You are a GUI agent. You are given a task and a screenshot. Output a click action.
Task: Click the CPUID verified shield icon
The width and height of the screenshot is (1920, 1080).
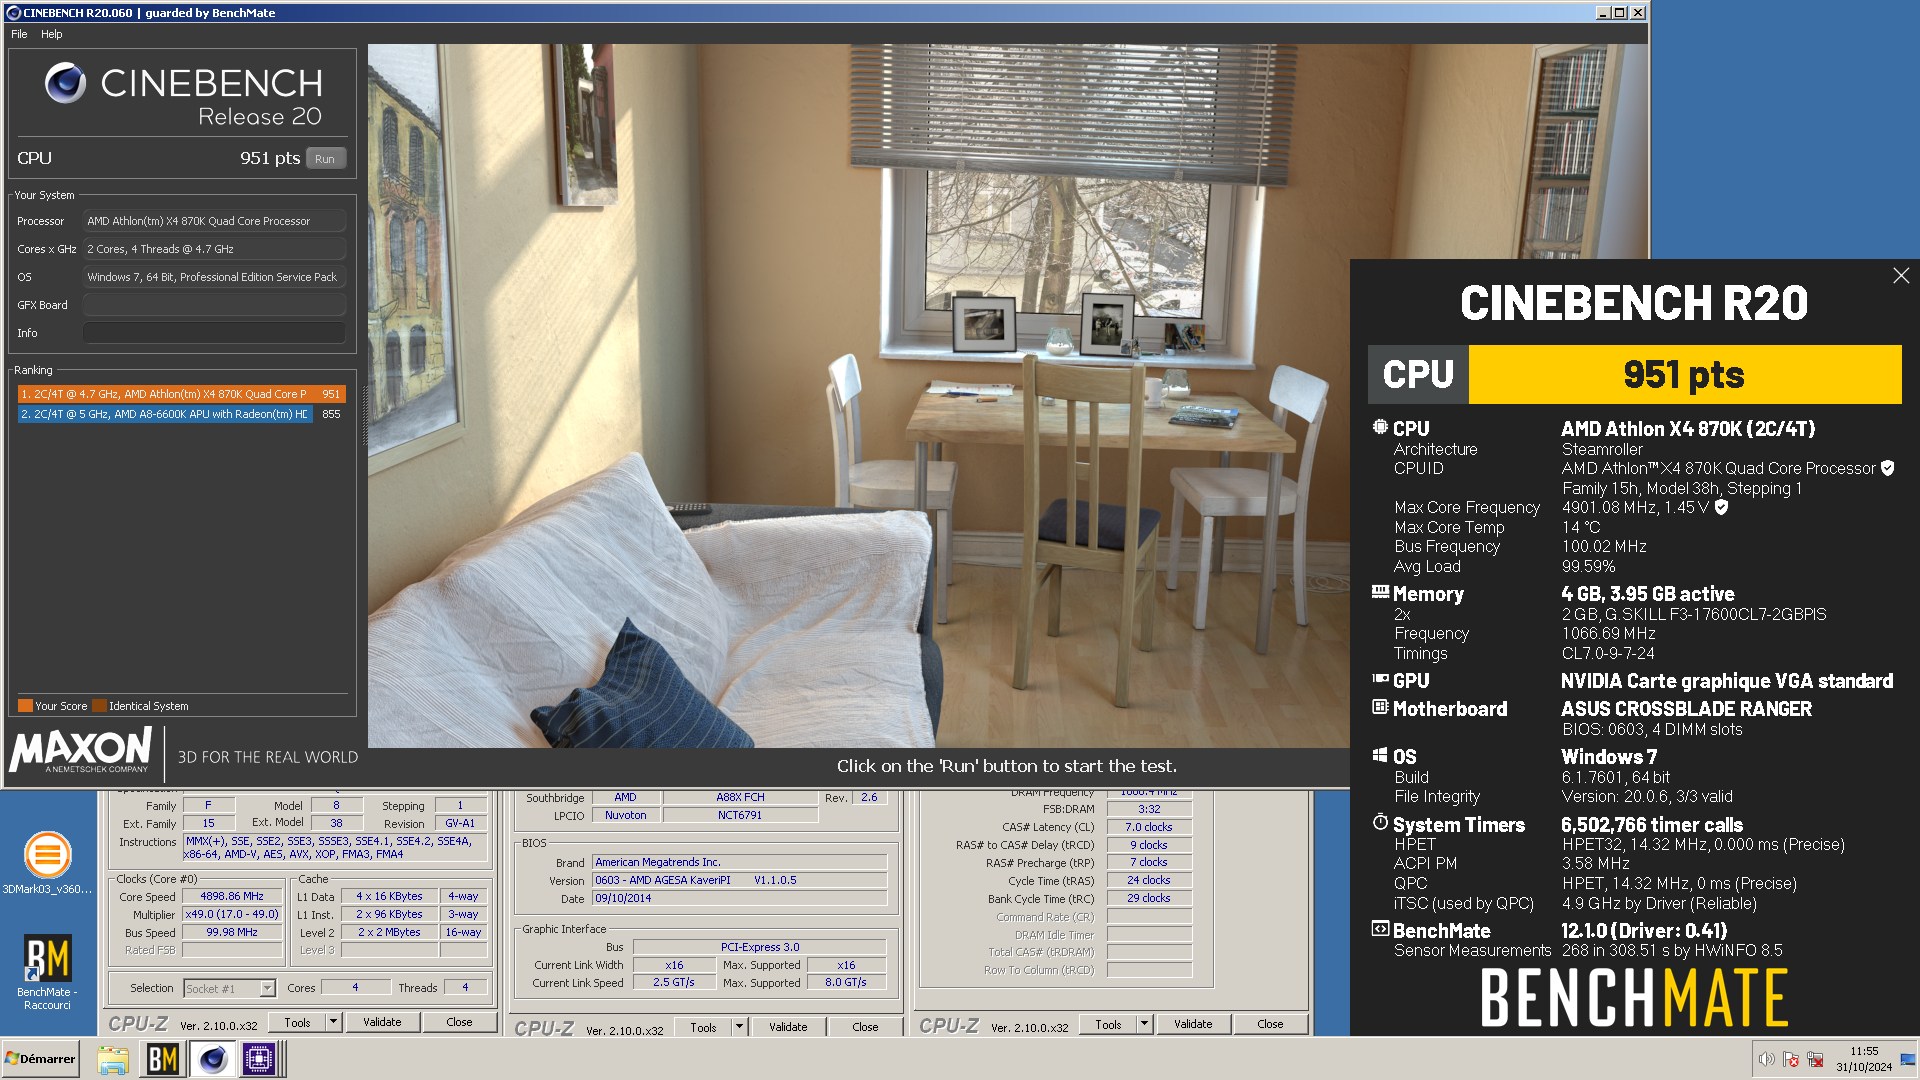click(x=1887, y=468)
